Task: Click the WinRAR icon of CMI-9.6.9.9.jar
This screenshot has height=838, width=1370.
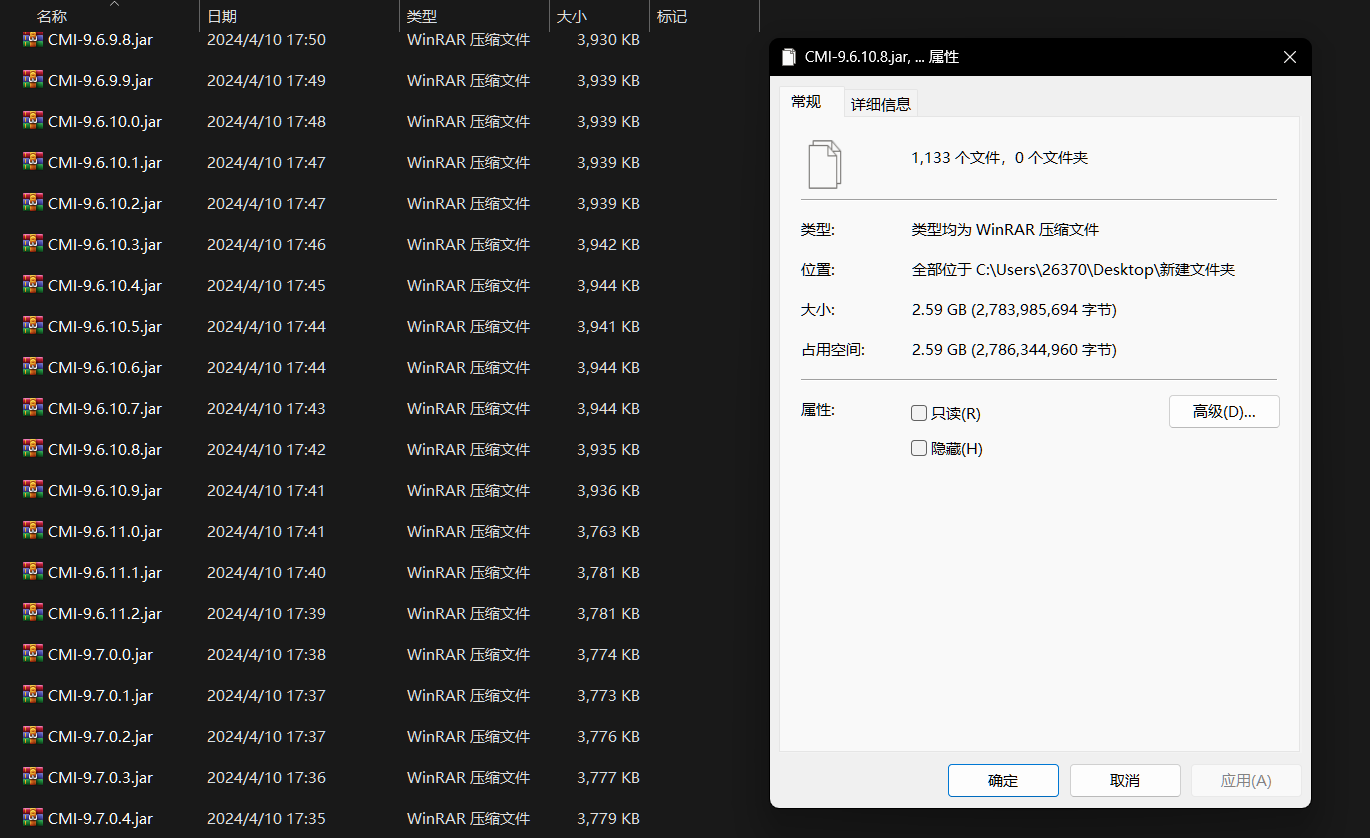Action: click(x=33, y=79)
